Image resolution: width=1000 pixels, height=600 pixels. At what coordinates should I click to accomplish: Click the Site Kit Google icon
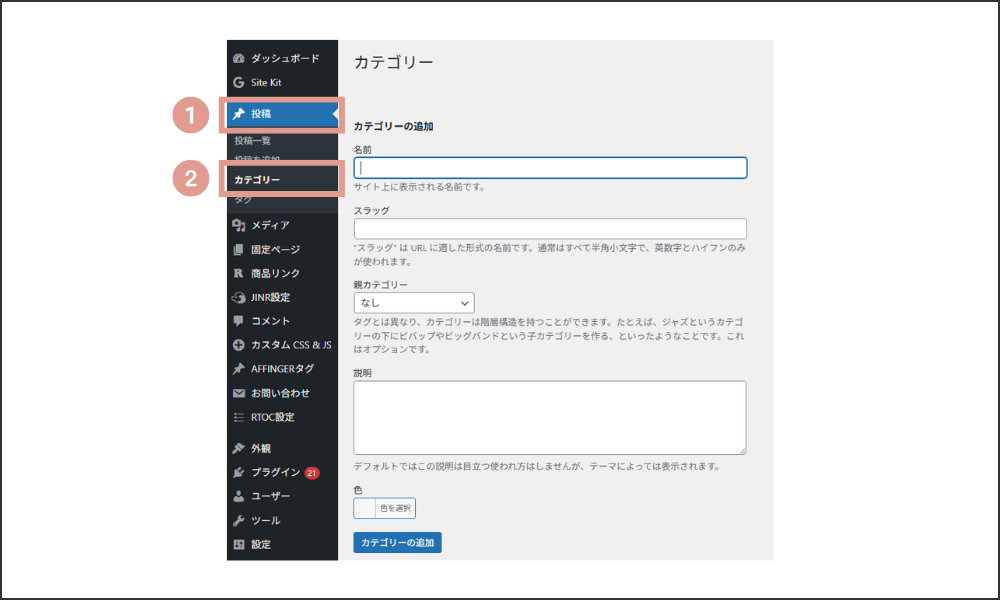click(239, 82)
